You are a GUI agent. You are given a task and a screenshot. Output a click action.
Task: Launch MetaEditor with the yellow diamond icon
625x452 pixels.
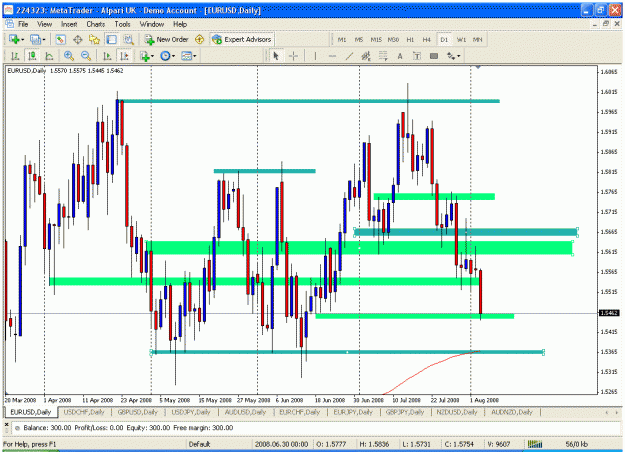[x=199, y=39]
